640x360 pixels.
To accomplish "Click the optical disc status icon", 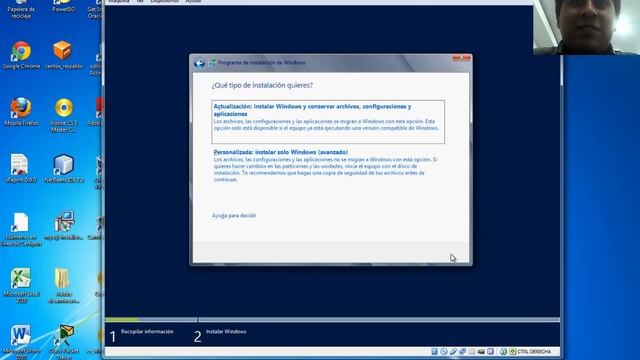I will pos(444,351).
